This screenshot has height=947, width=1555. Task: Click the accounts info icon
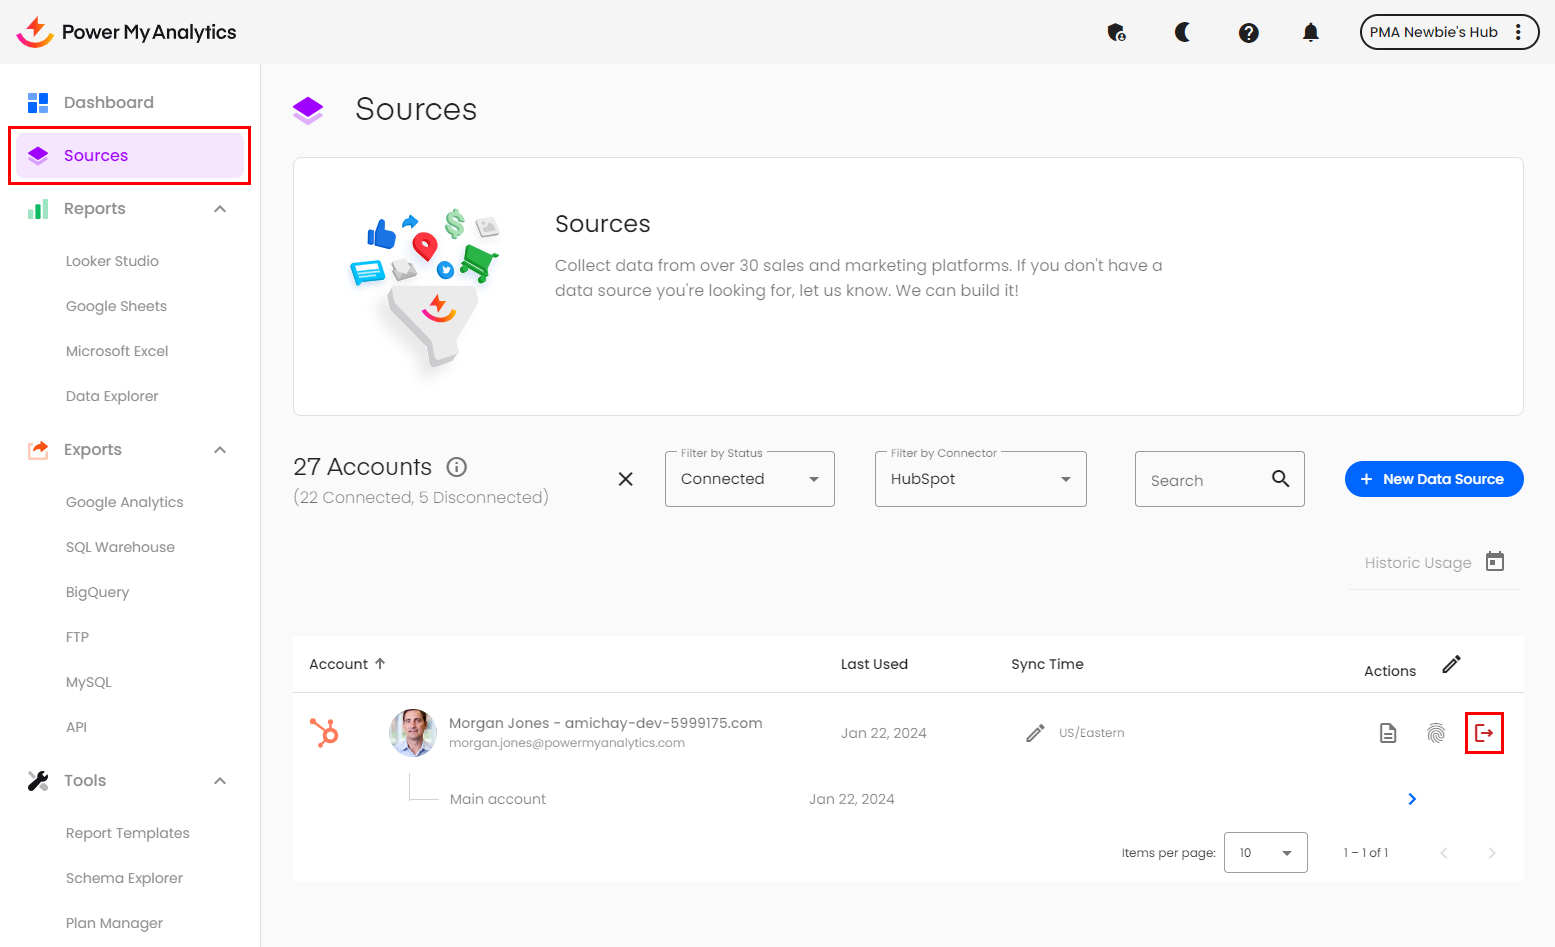coord(457,467)
